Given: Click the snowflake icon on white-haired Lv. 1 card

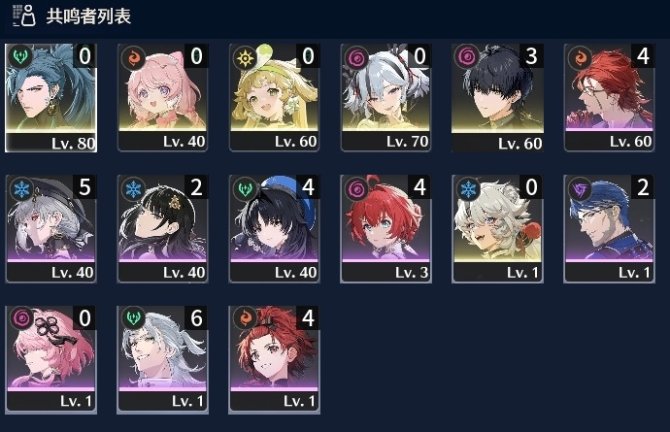Looking at the screenshot, I should [468, 188].
